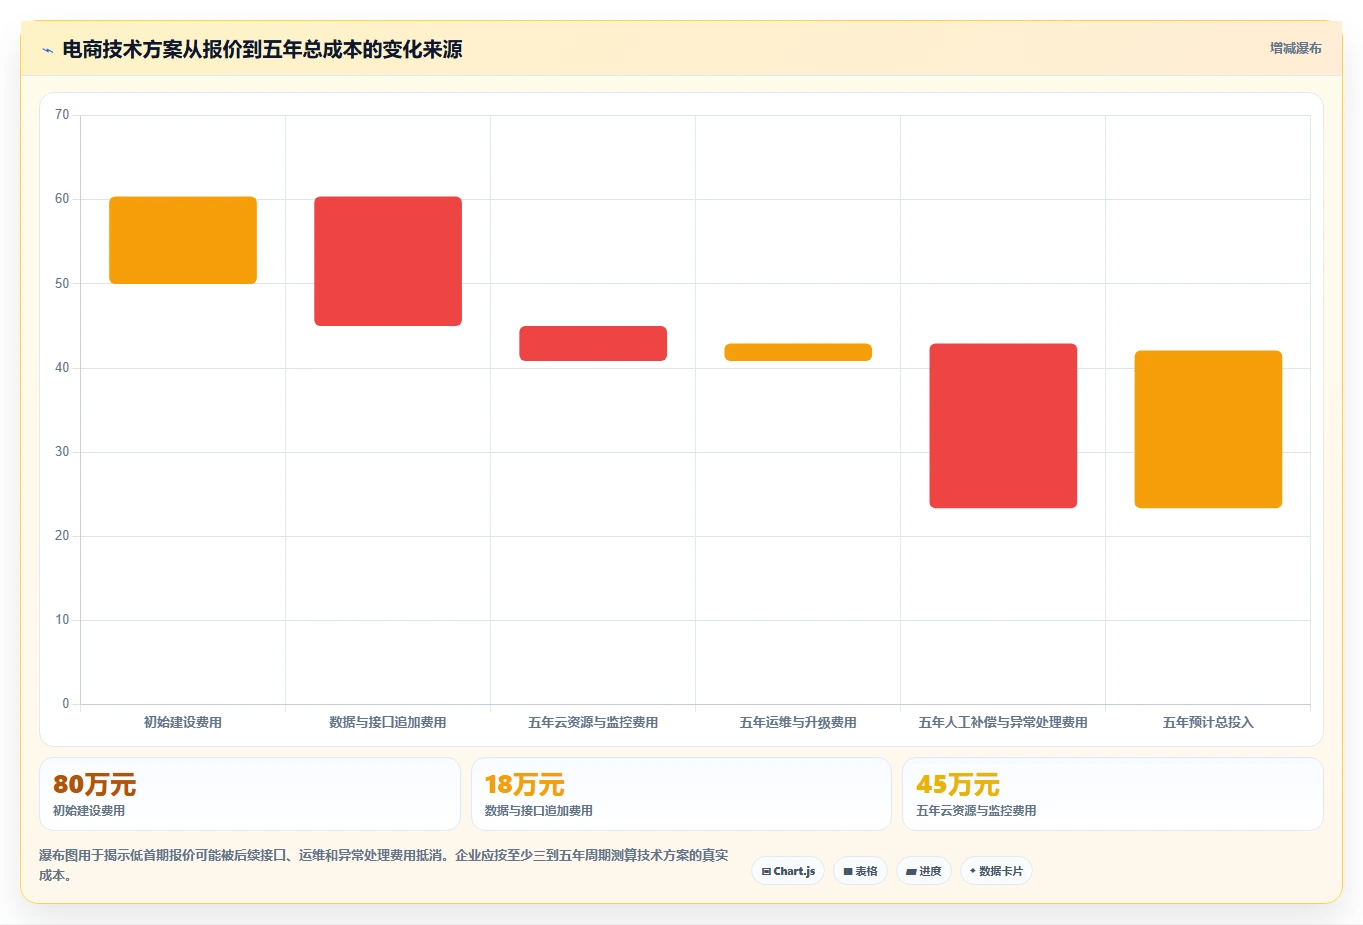The image size is (1363, 925).
Task: Click the y-axis value 40
Action: pyautogui.click(x=62, y=367)
